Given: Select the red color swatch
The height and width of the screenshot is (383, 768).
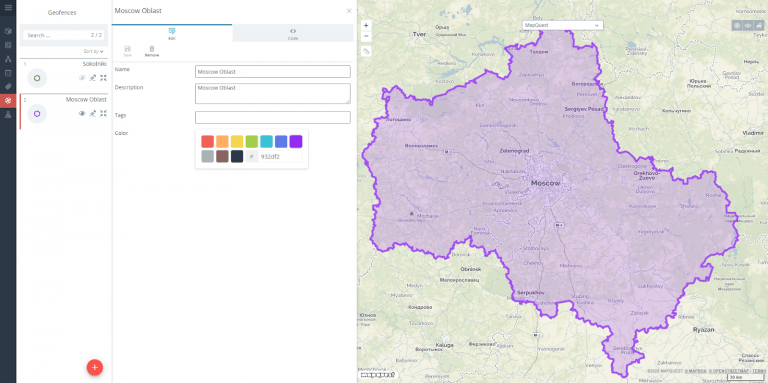Looking at the screenshot, I should coord(207,142).
